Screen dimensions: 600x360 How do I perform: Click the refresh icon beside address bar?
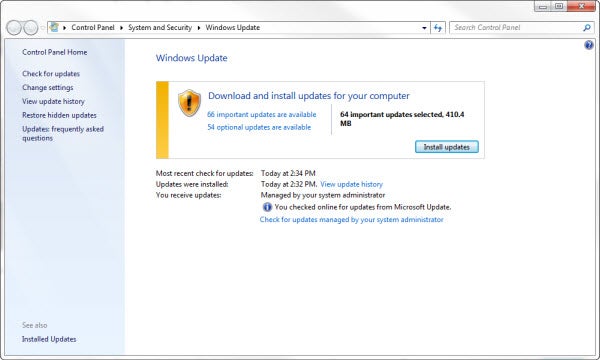pyautogui.click(x=438, y=28)
